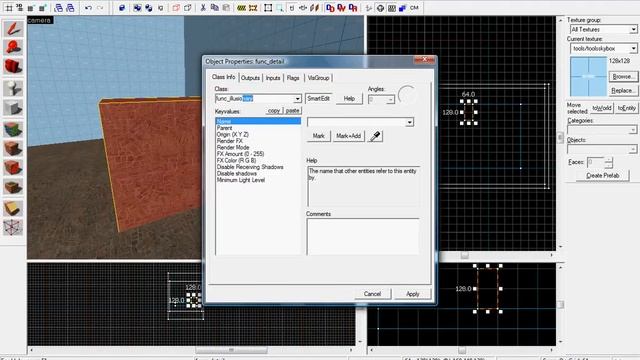Click the Mark+Add button

pyautogui.click(x=348, y=136)
